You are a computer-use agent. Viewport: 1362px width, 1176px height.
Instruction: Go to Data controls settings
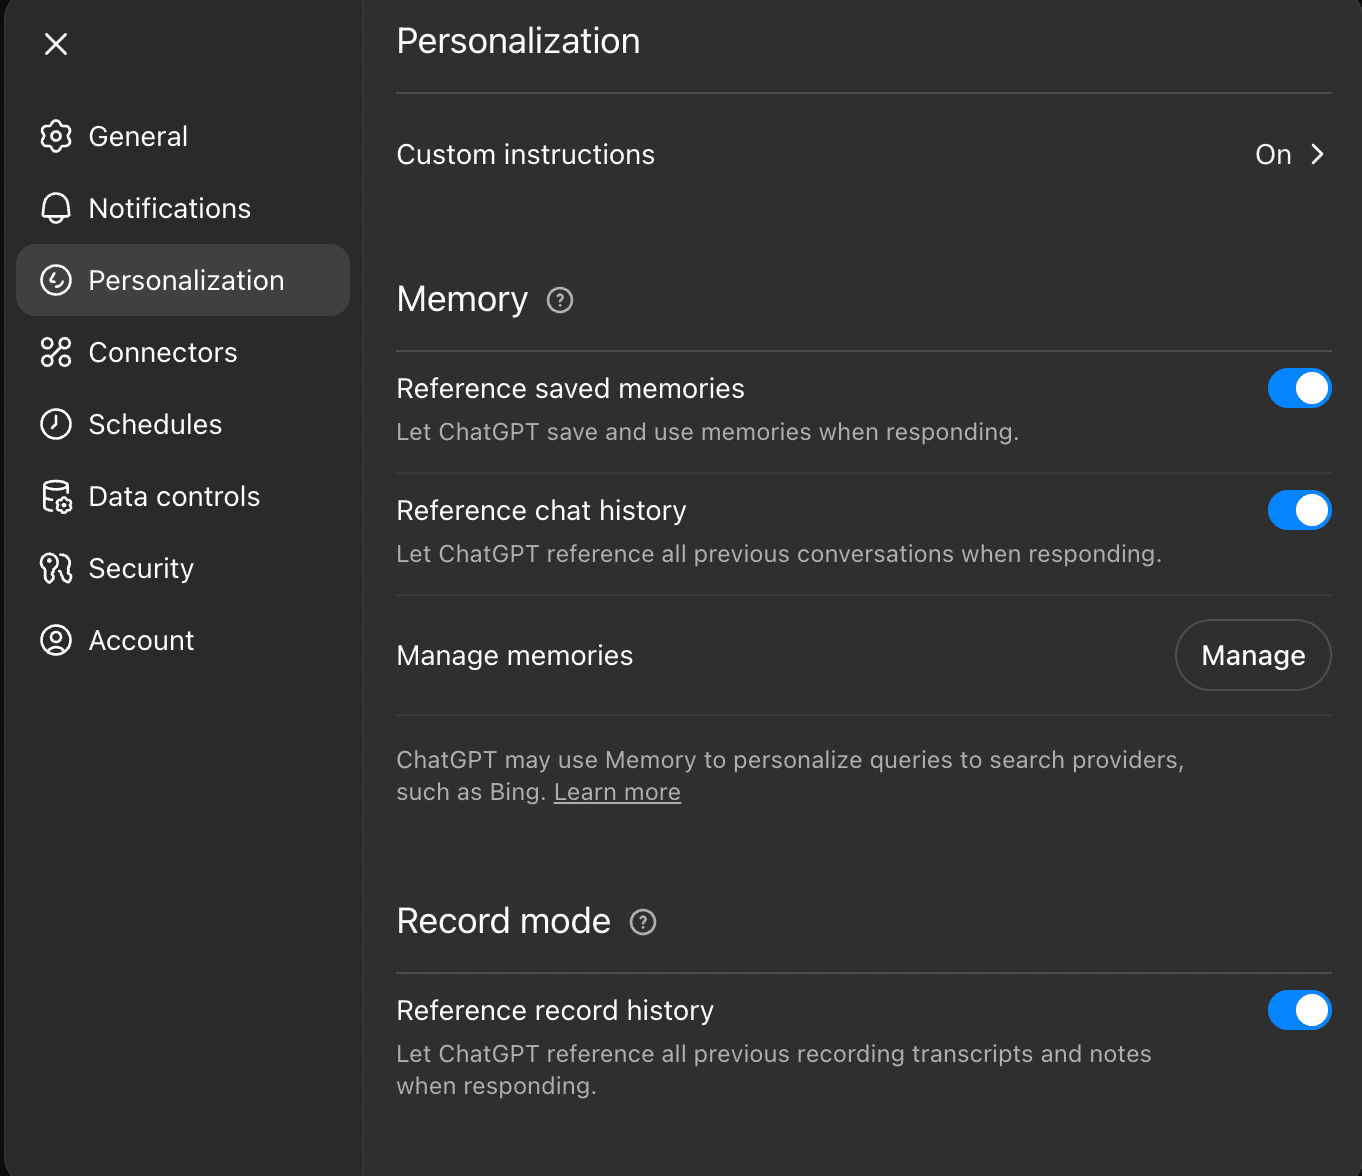tap(174, 496)
